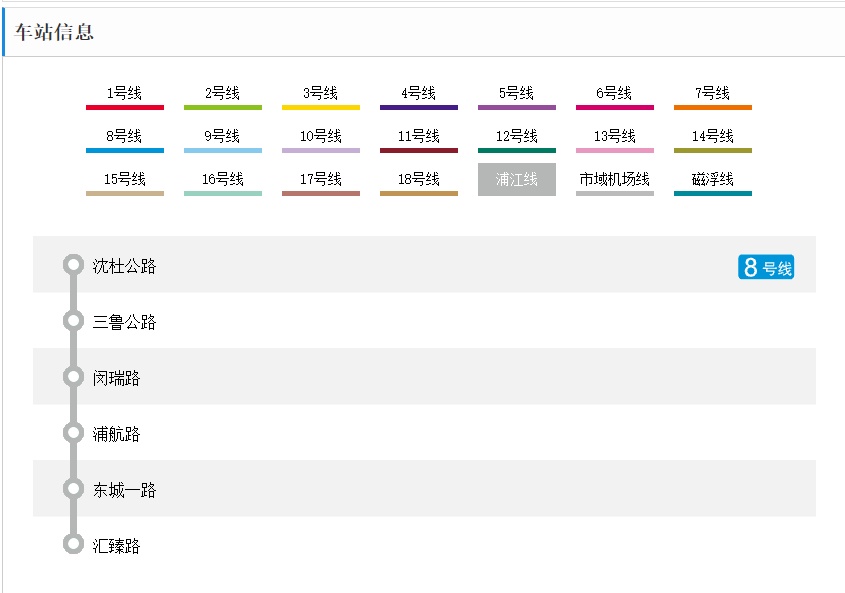Image resolution: width=845 pixels, height=593 pixels.
Task: Switch to the 1号线 tab
Action: pos(124,94)
